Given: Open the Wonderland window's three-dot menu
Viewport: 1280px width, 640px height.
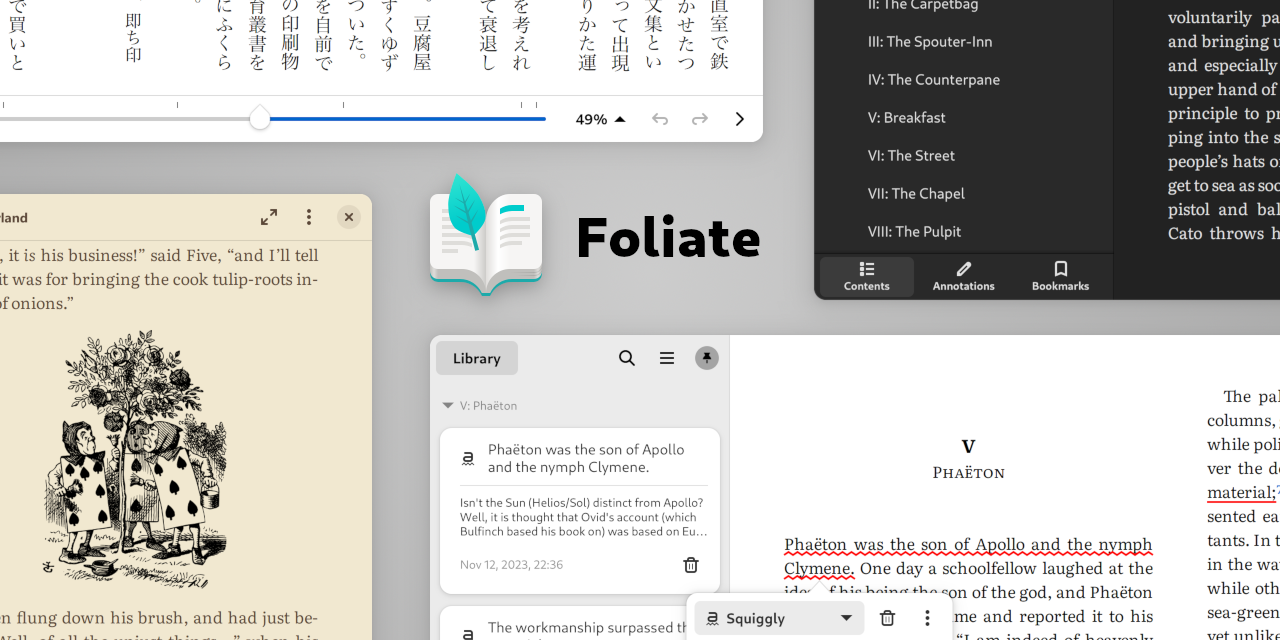Looking at the screenshot, I should click(309, 217).
